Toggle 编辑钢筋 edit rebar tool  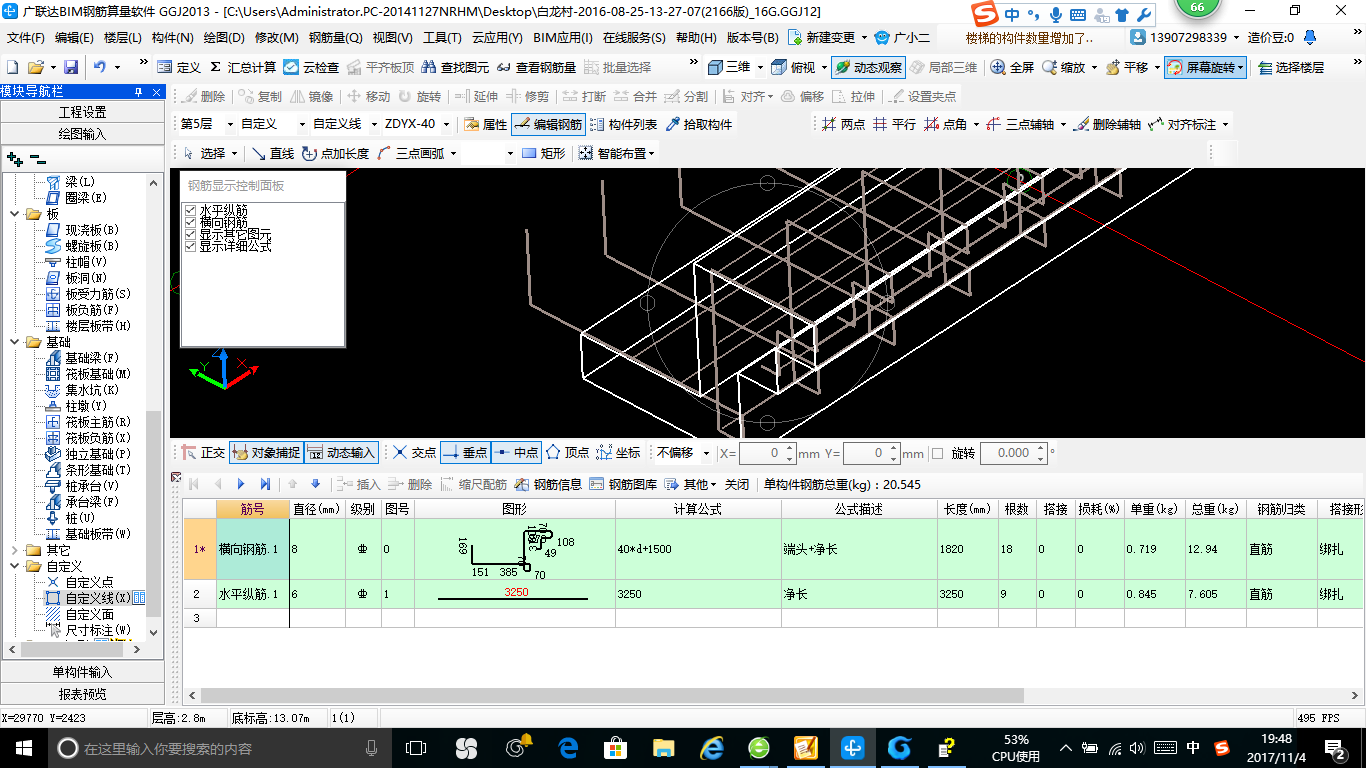(x=548, y=124)
